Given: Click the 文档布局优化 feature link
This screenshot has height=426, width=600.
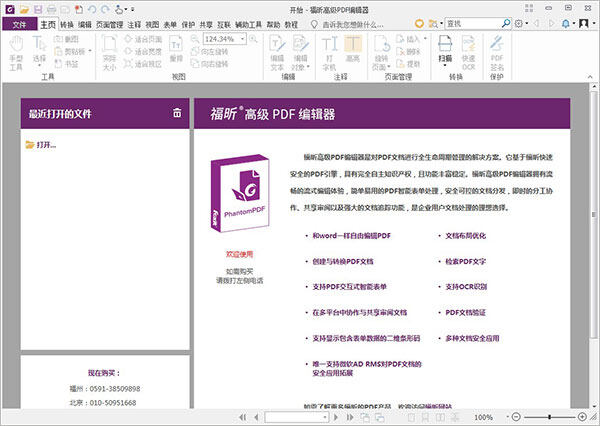Looking at the screenshot, I should point(465,236).
